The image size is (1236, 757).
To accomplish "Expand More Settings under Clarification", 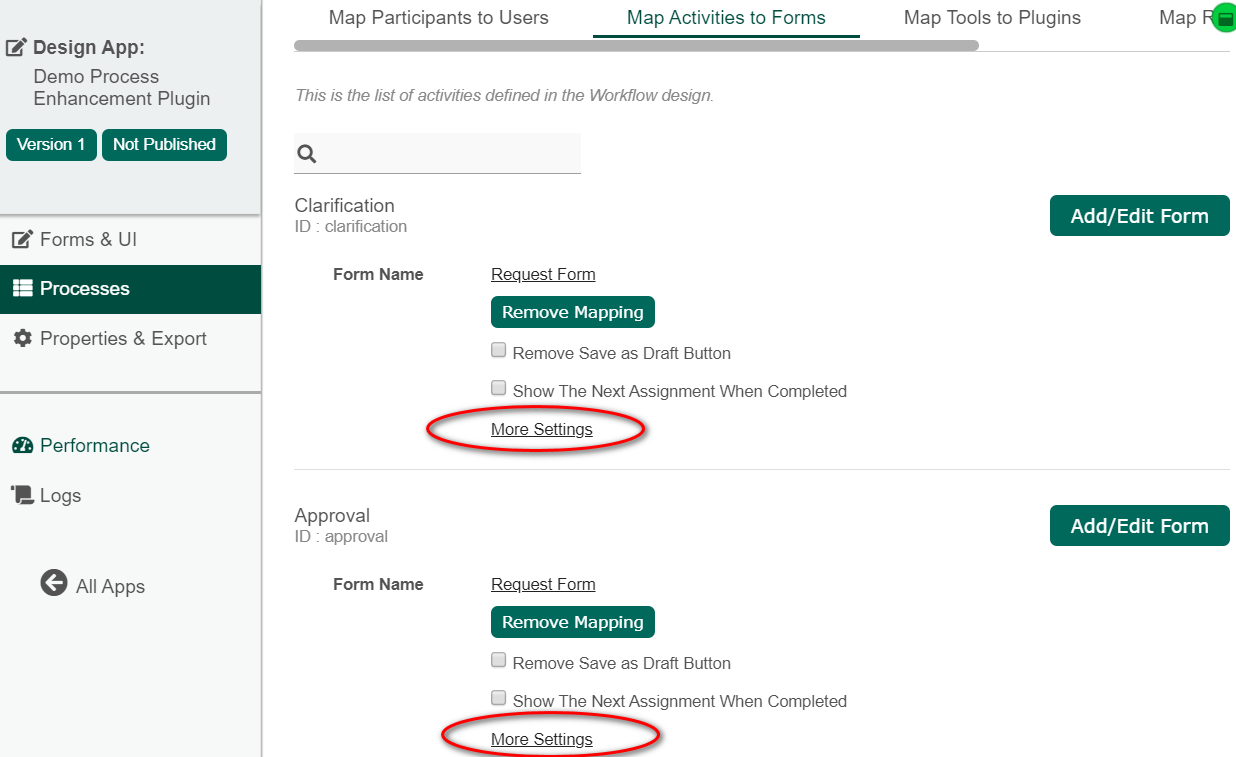I will [541, 430].
